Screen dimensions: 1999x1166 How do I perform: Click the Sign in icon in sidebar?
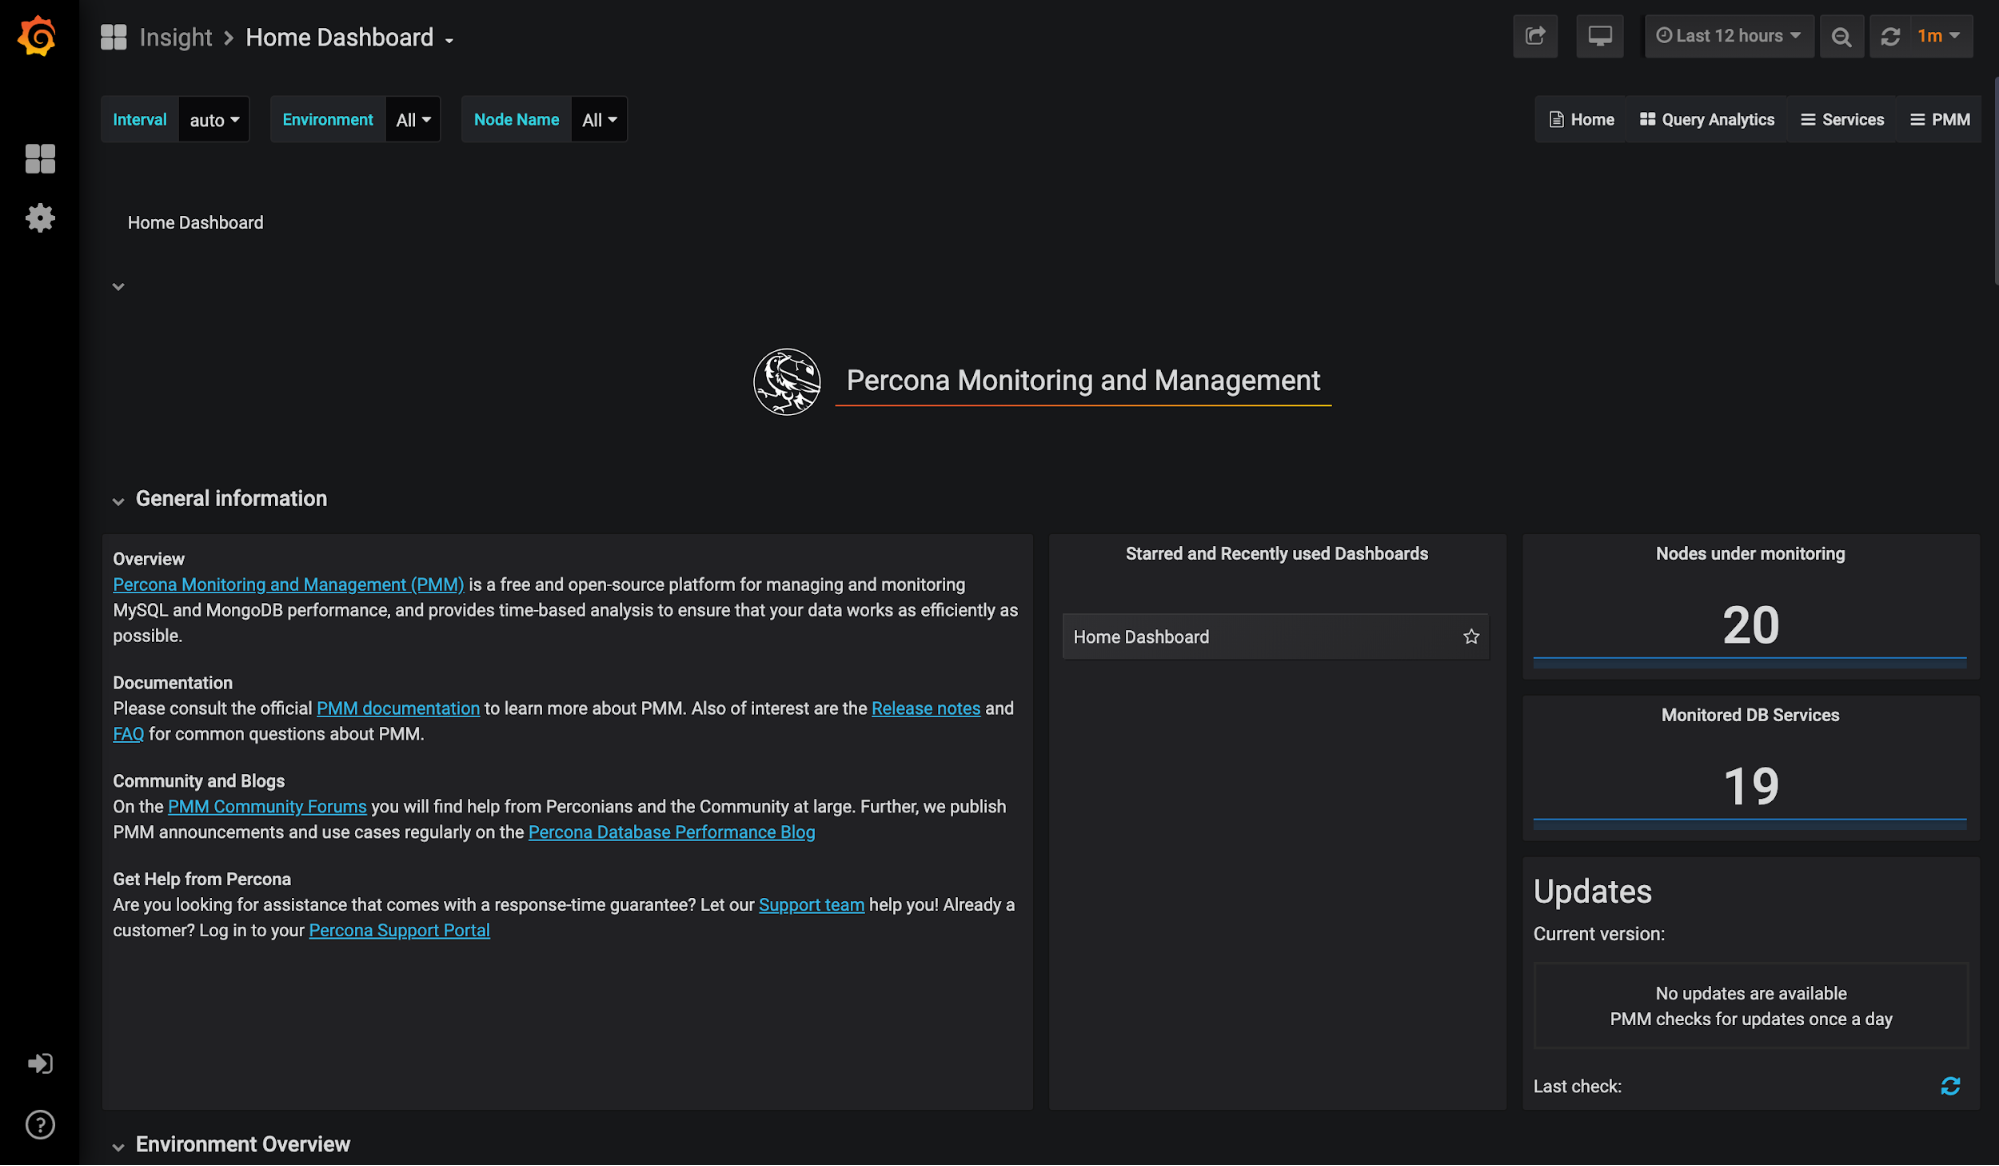(40, 1063)
